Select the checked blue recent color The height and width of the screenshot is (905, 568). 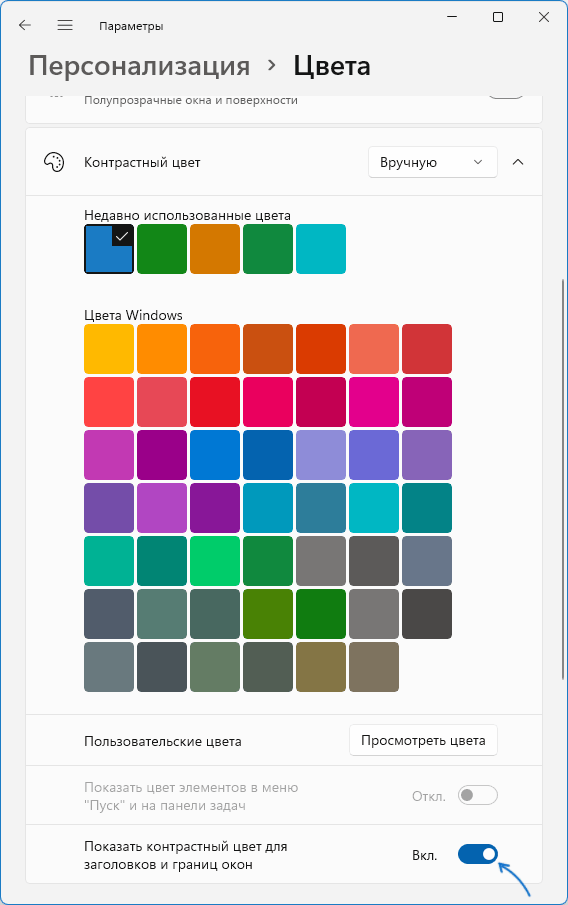click(x=109, y=249)
